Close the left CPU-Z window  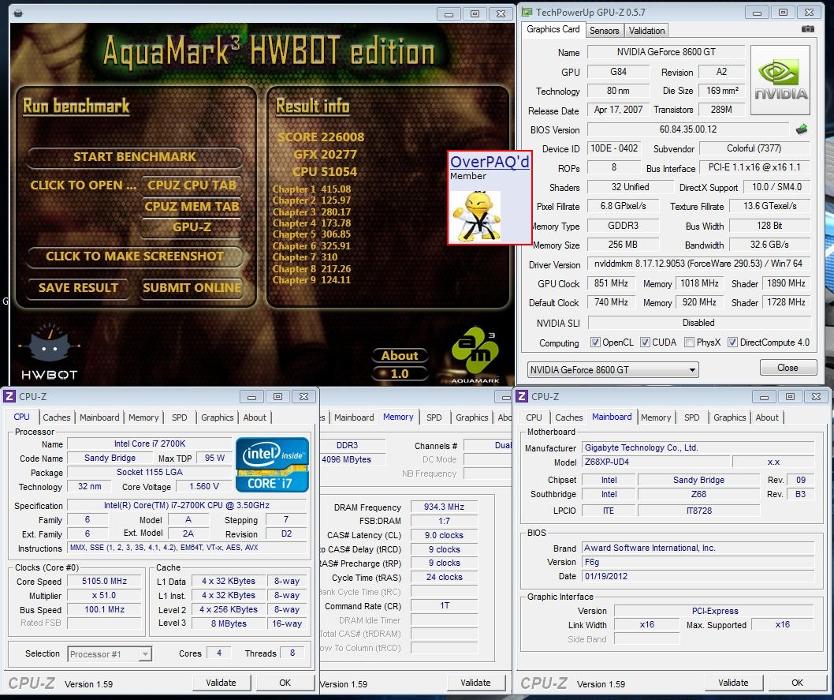click(303, 397)
